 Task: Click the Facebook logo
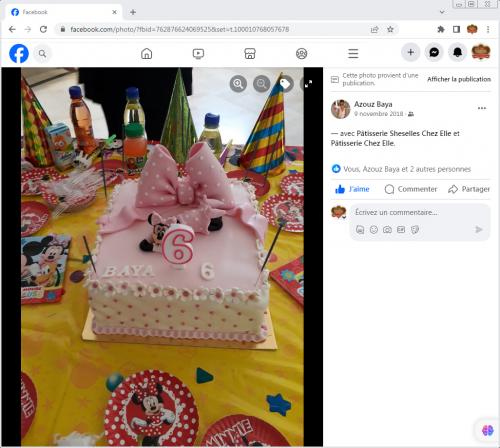point(19,53)
